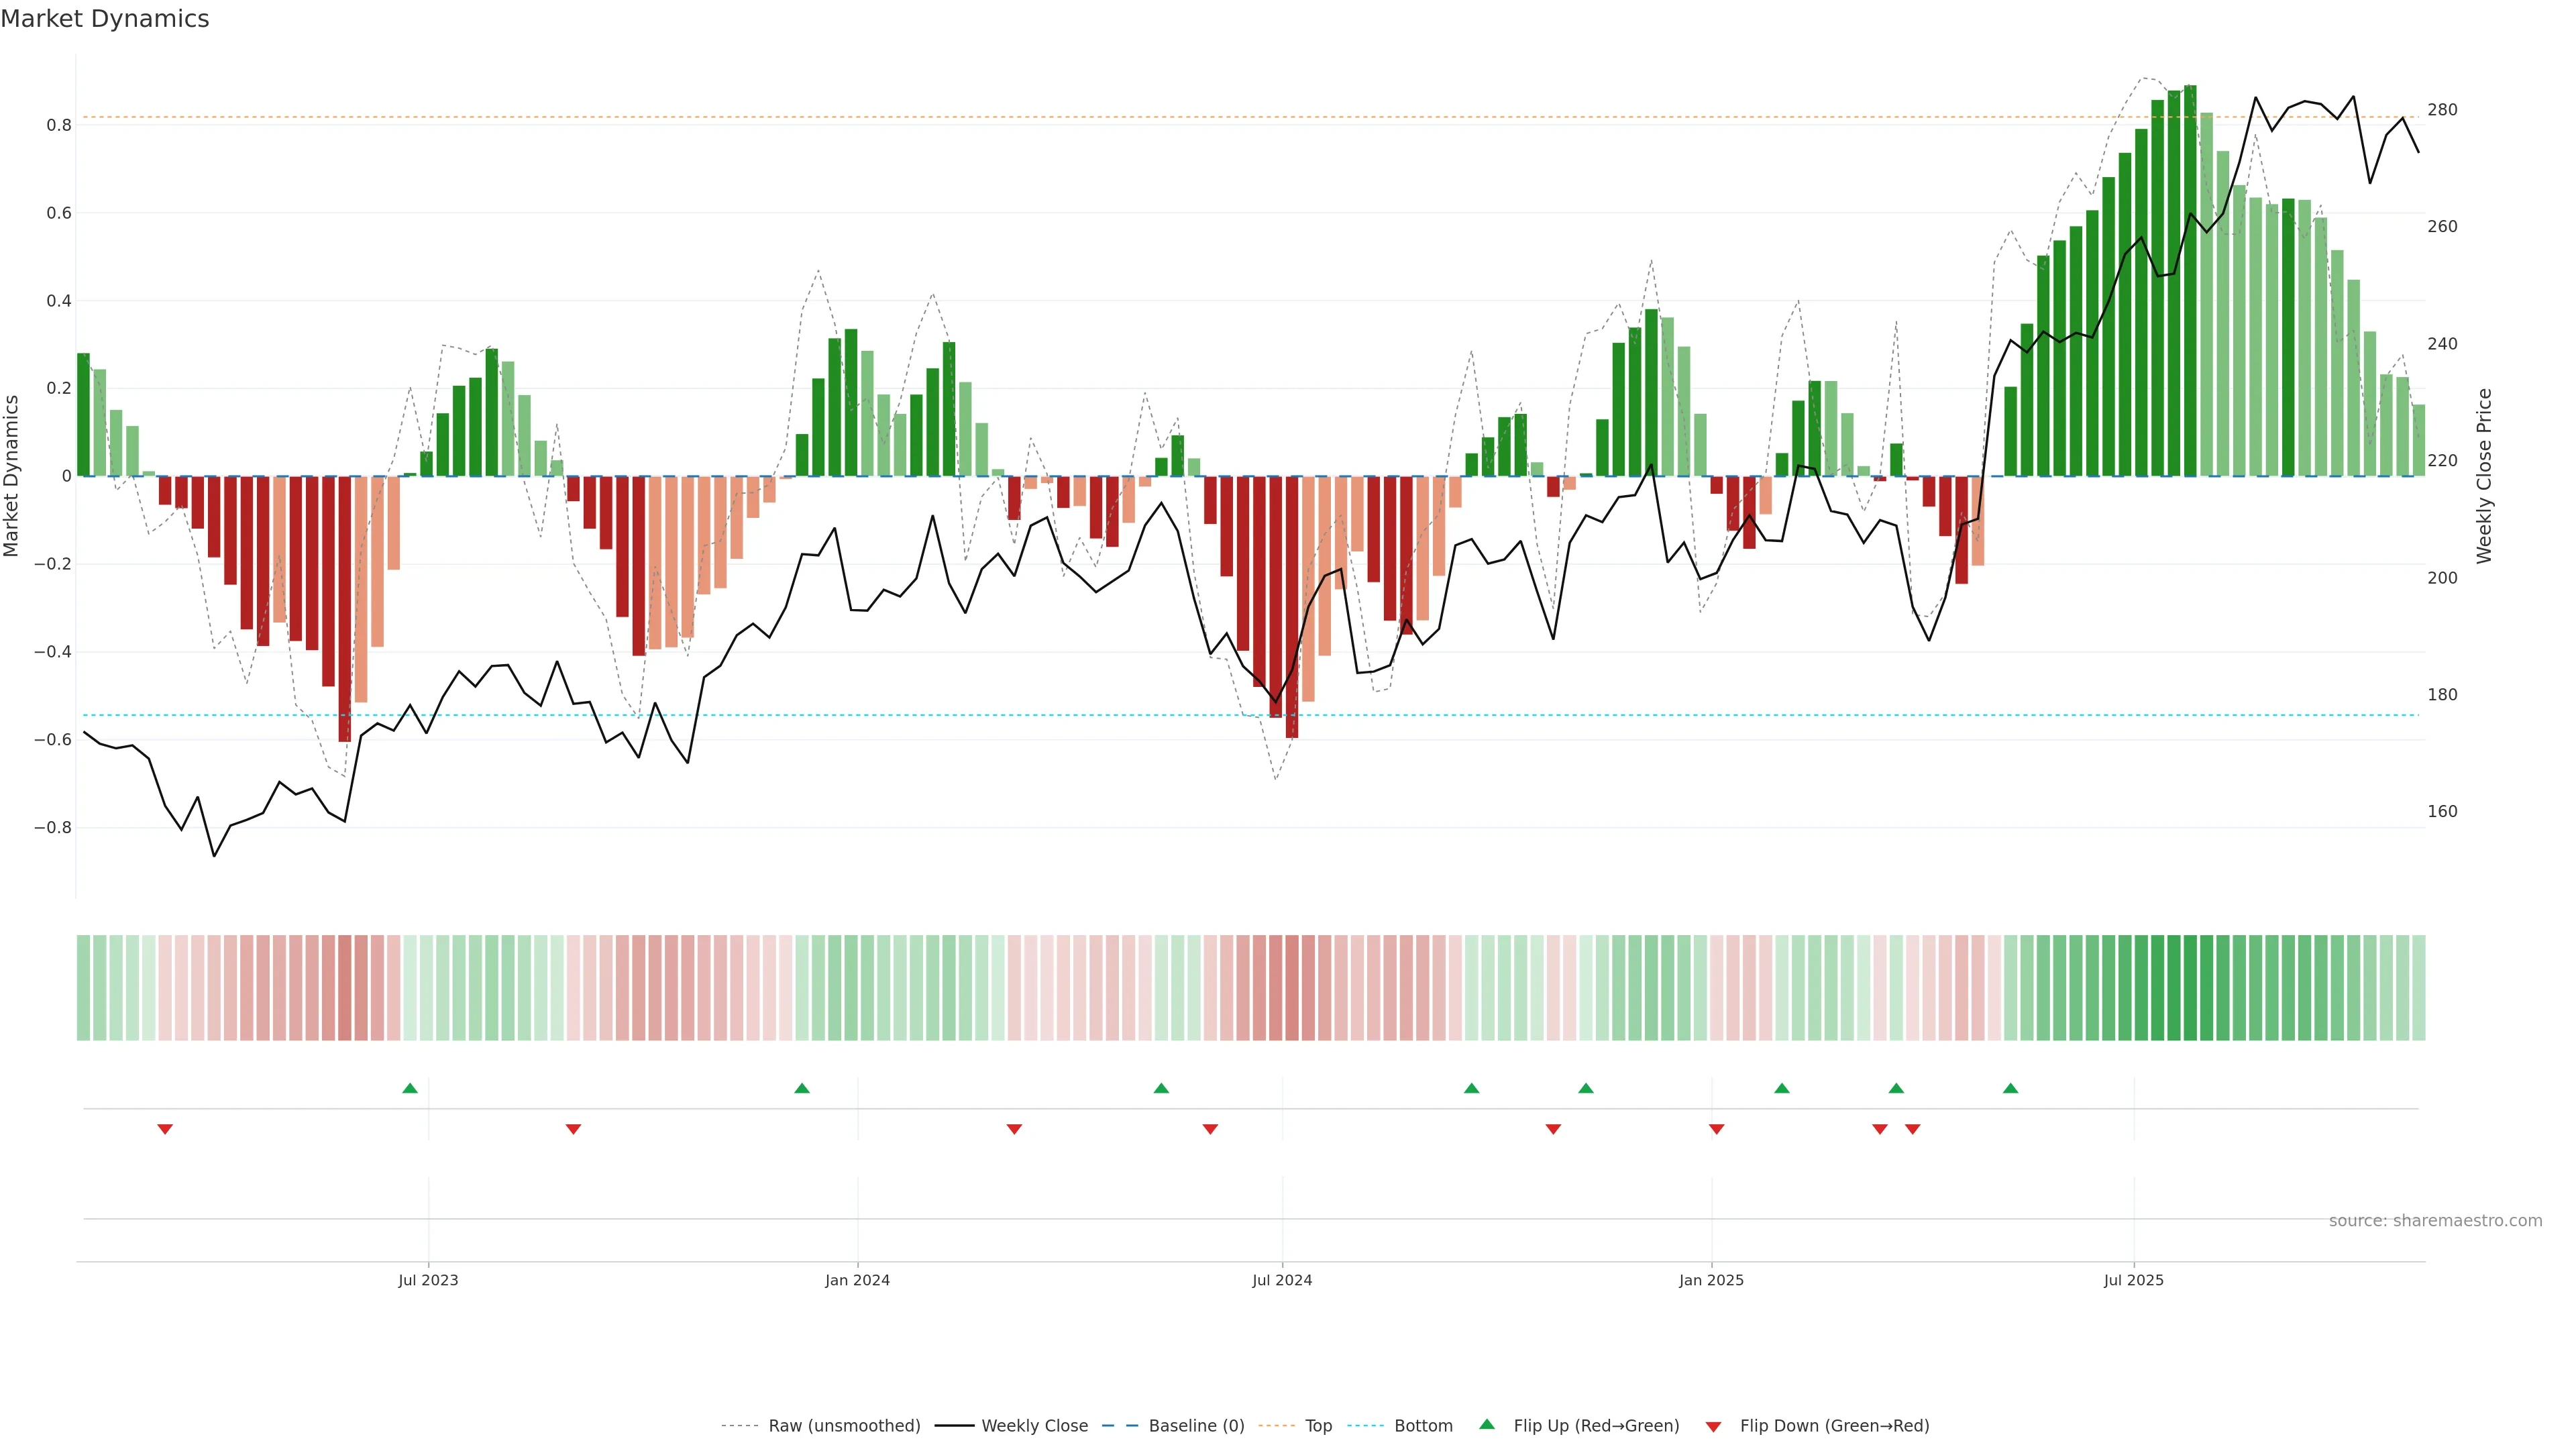Screen dimensions: 2576x1449
Task: Click the last red flip-down triangle marker
Action: pos(1912,1129)
